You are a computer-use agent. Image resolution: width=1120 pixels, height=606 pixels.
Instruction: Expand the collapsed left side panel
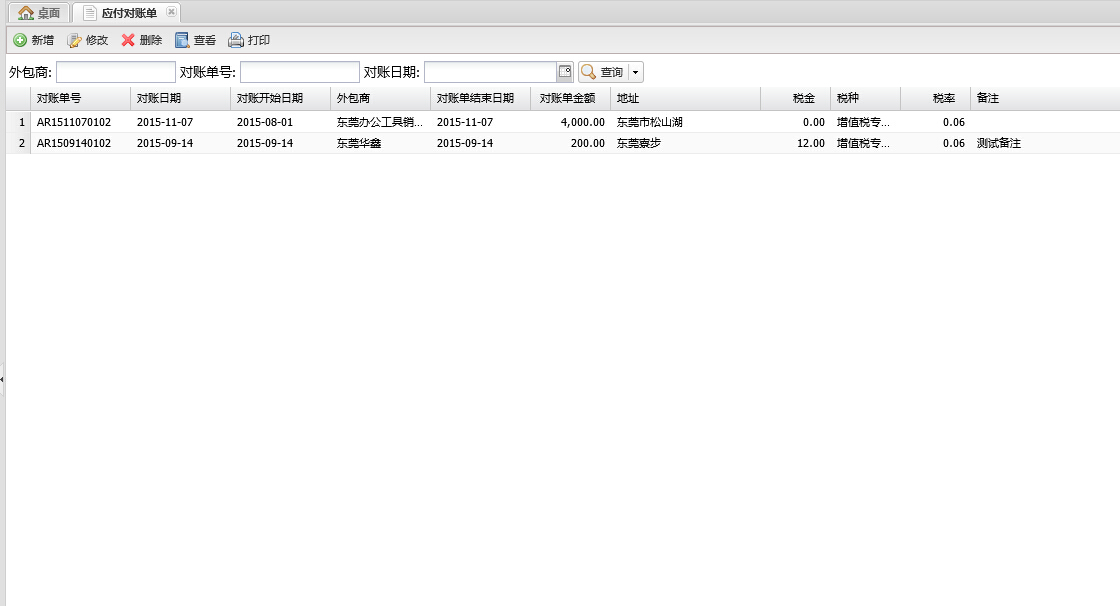tap(2, 379)
